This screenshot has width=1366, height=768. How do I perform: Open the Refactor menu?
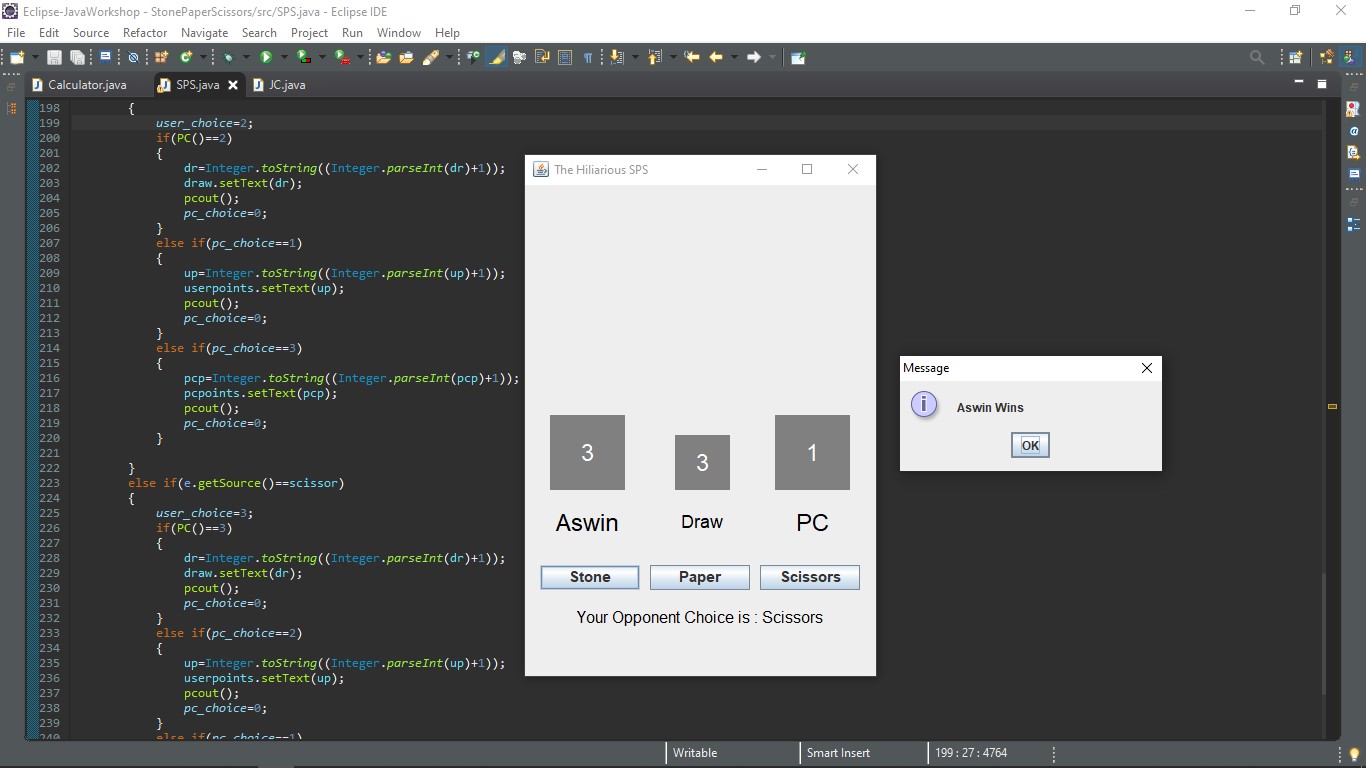coord(145,33)
